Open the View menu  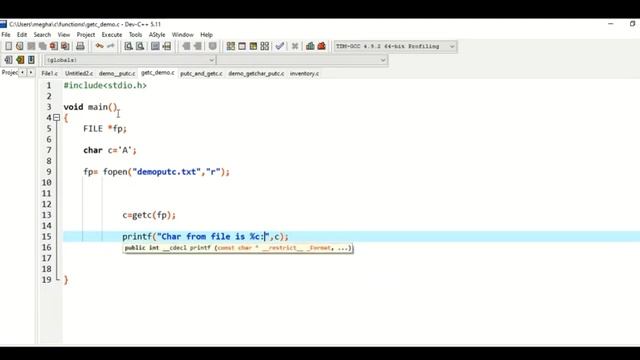tap(64, 35)
